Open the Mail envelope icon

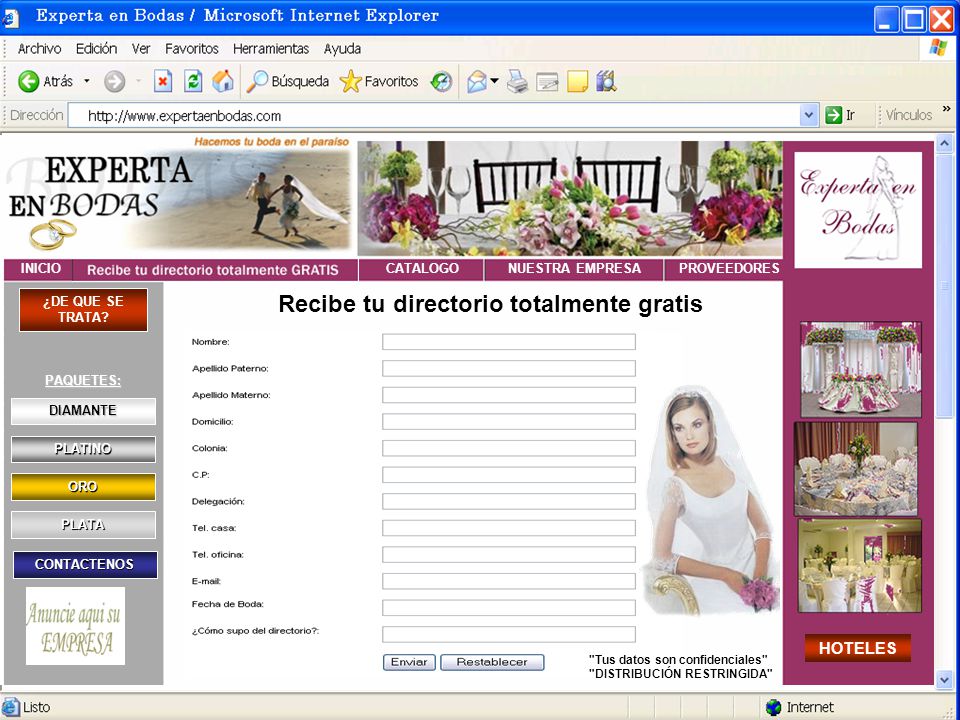[x=477, y=81]
